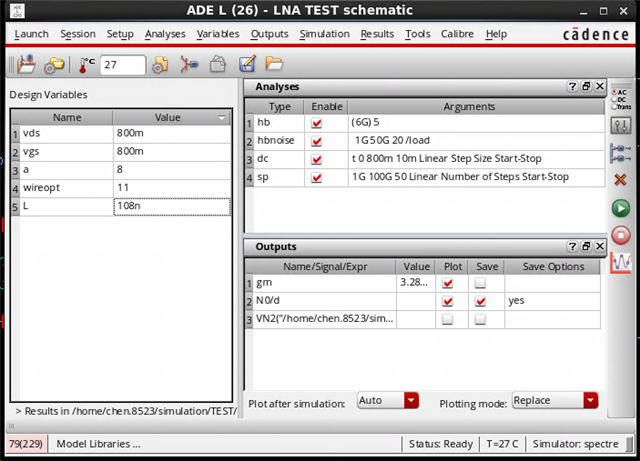
Task: Click the orange X delete icon
Action: 620,180
